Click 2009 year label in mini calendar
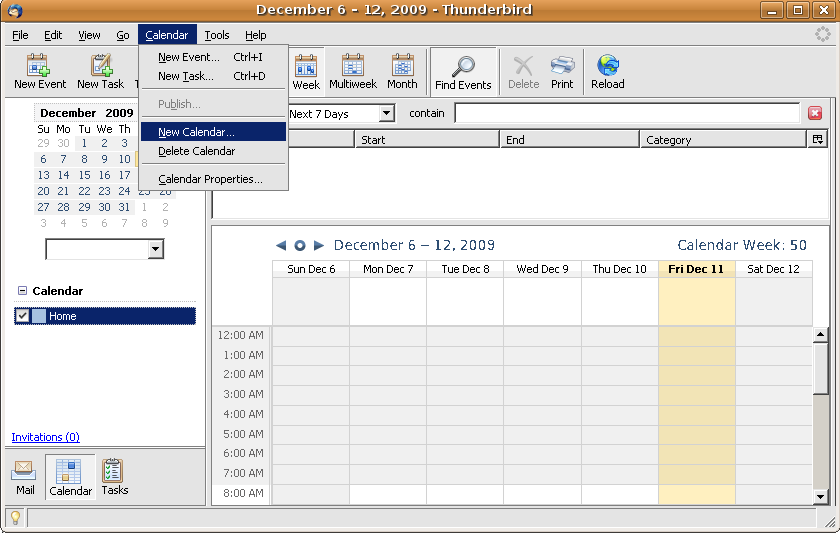Screen dimensions: 840x533 point(119,113)
